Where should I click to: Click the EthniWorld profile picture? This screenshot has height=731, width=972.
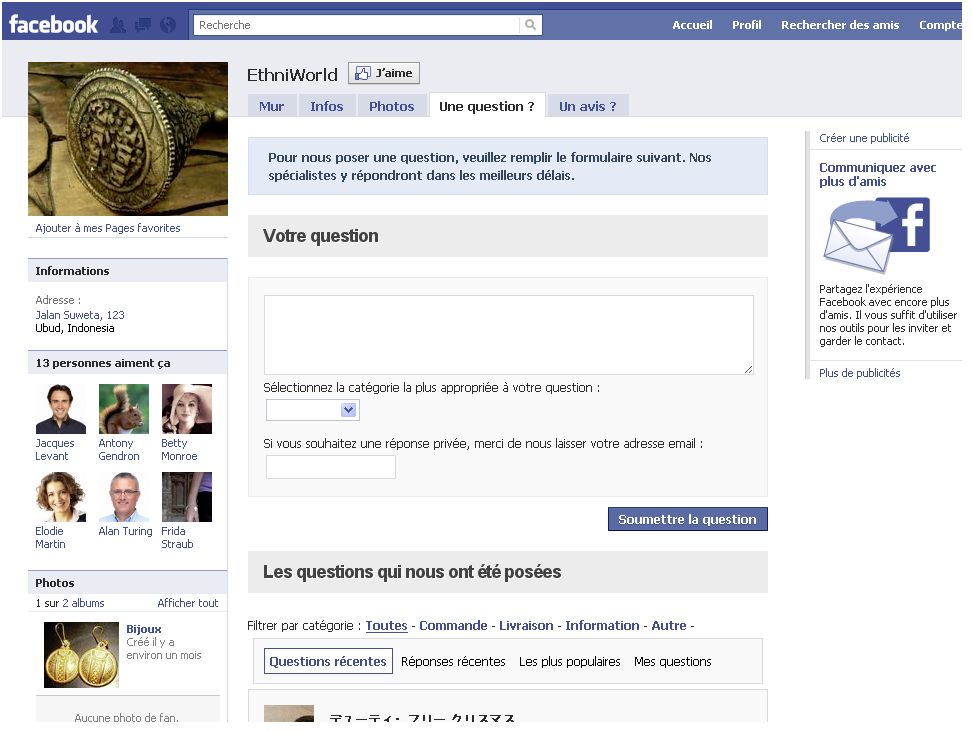(x=128, y=139)
